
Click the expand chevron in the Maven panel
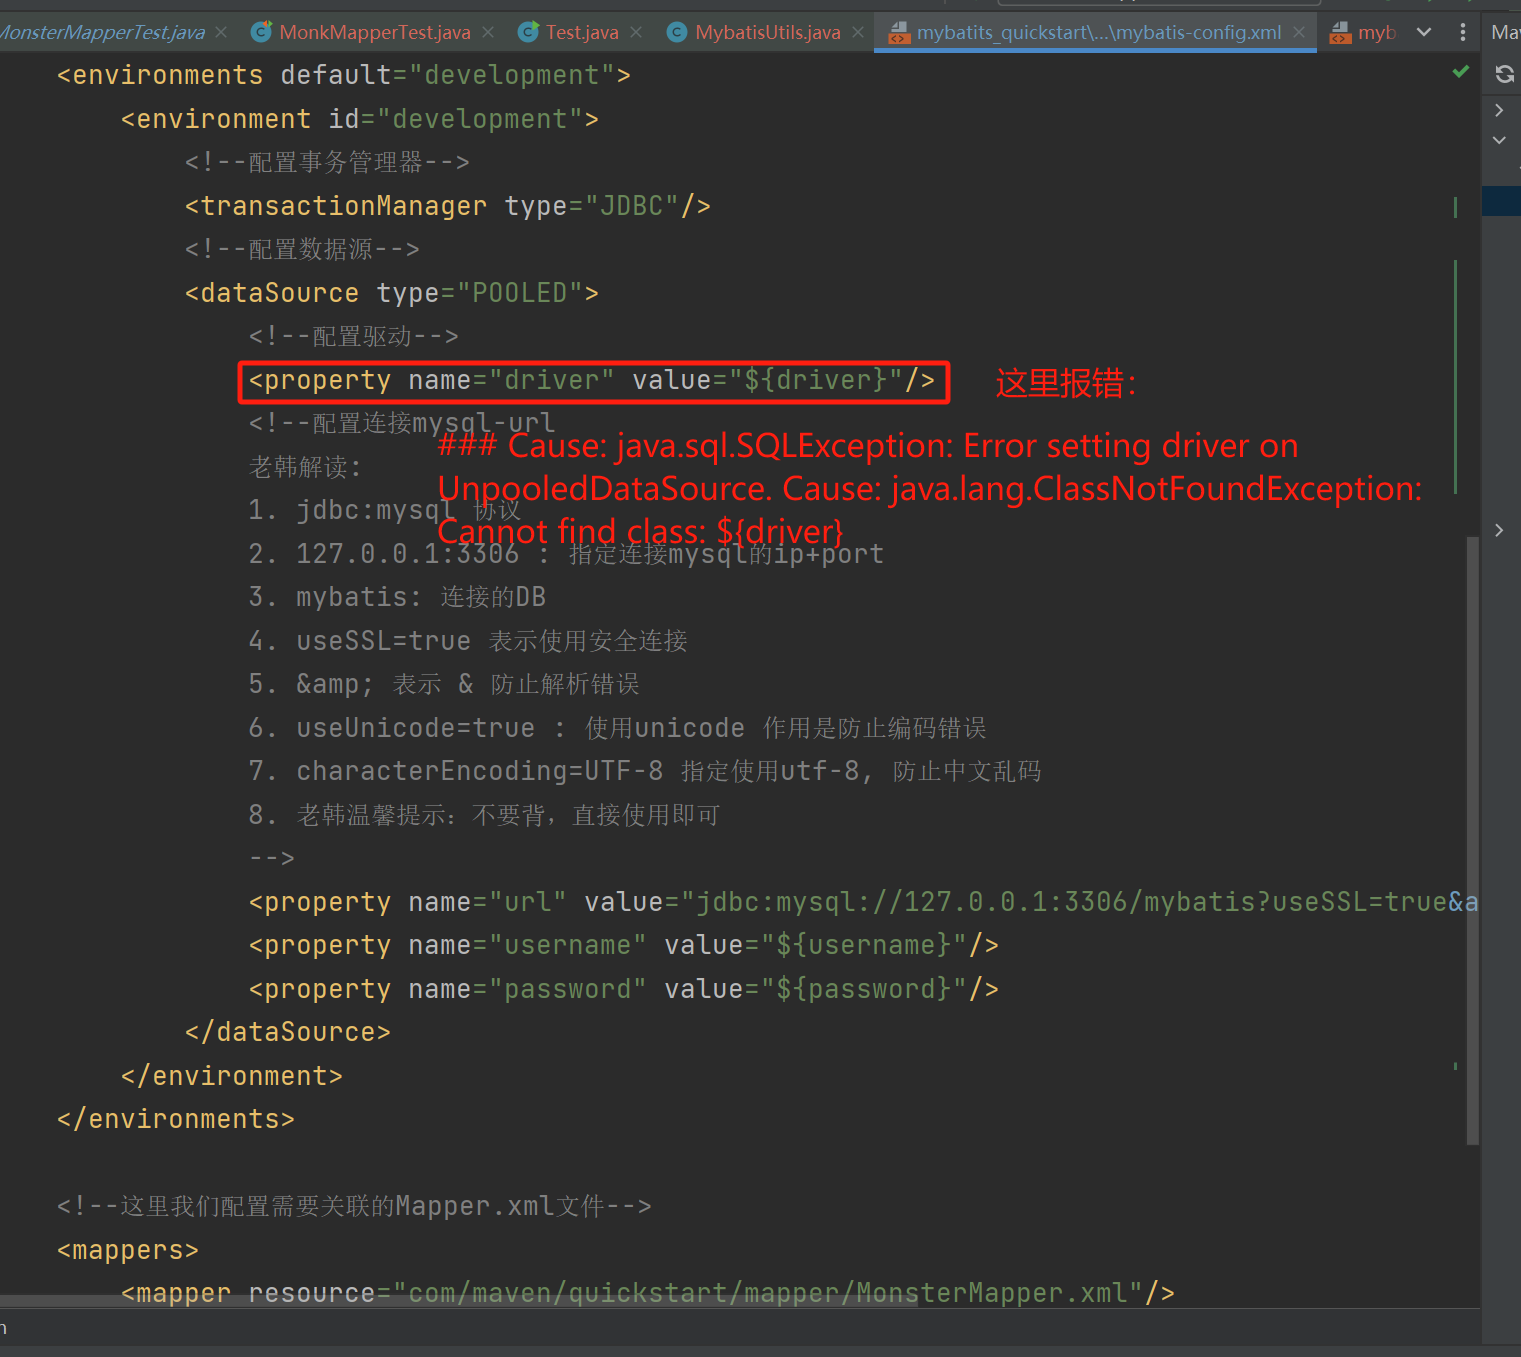pos(1498,110)
